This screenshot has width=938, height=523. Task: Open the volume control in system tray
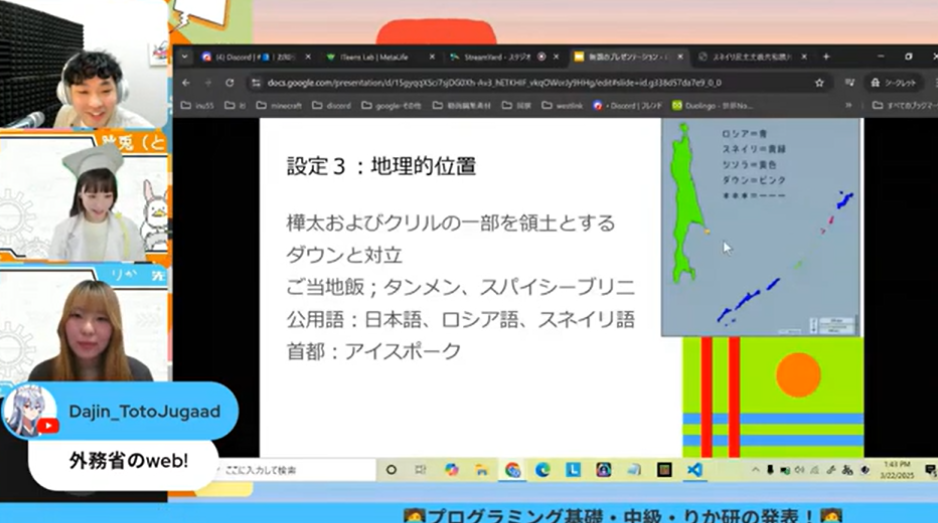coord(799,470)
